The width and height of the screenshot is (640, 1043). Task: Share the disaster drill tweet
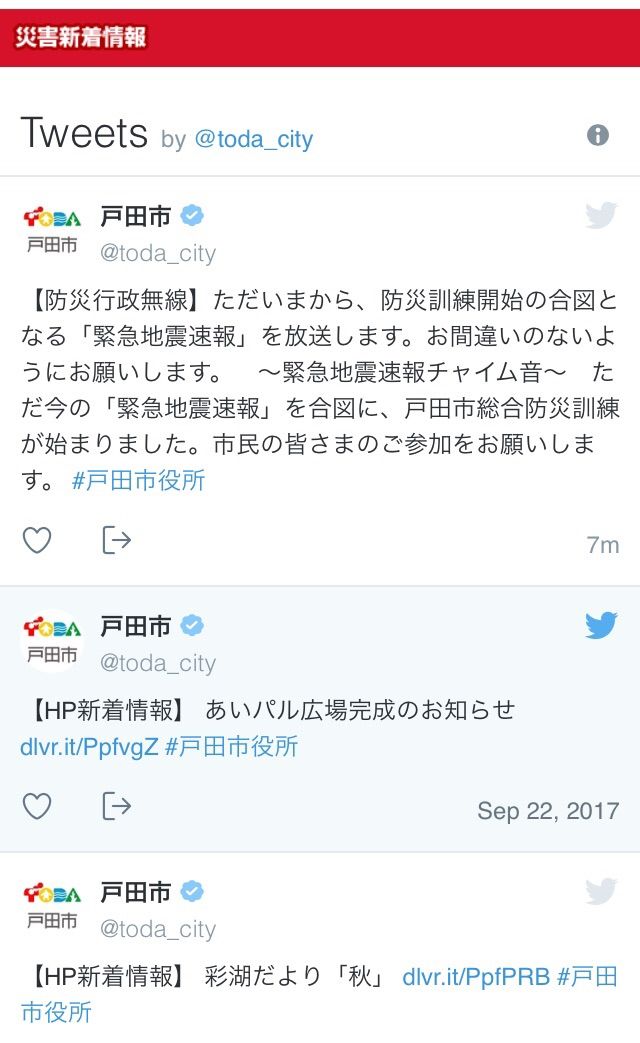click(116, 540)
